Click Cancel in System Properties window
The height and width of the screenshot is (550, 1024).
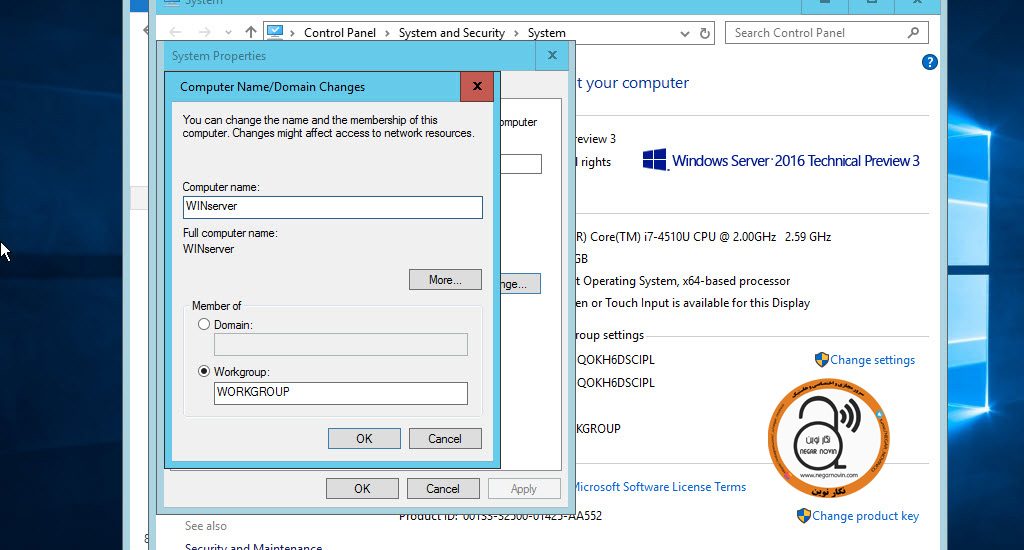pyautogui.click(x=443, y=489)
